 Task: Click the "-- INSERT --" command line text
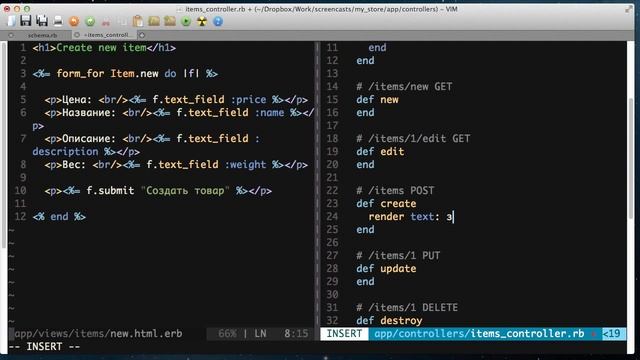point(44,347)
